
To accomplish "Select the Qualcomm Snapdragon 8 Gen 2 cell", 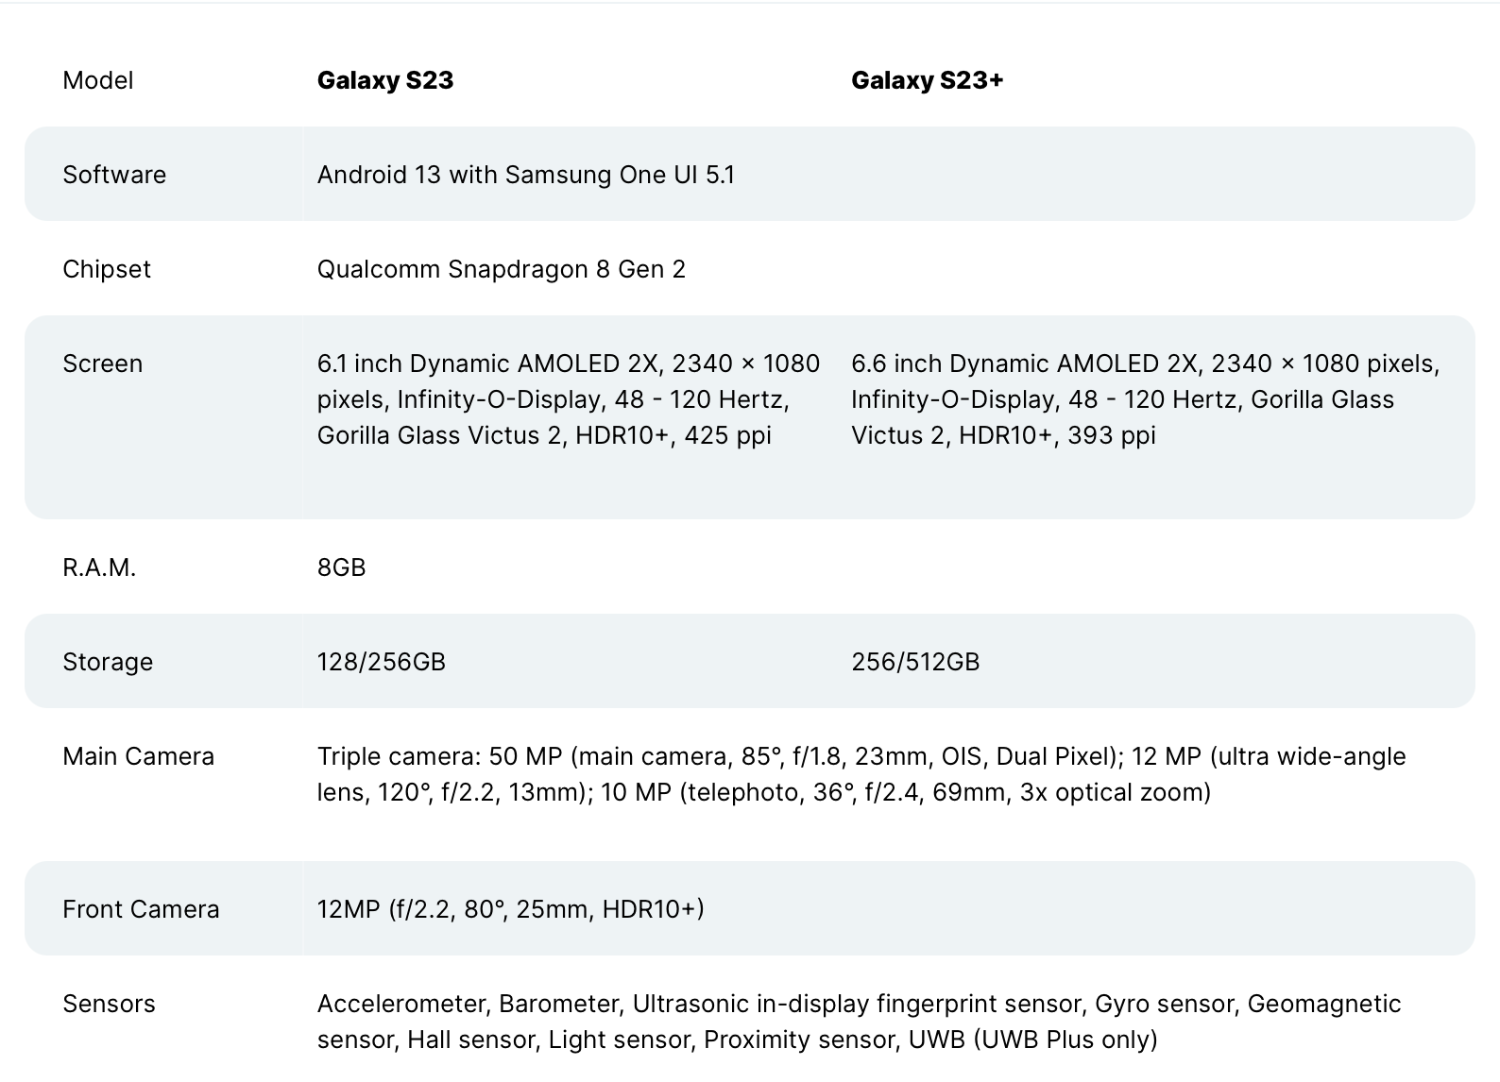I will [x=501, y=269].
